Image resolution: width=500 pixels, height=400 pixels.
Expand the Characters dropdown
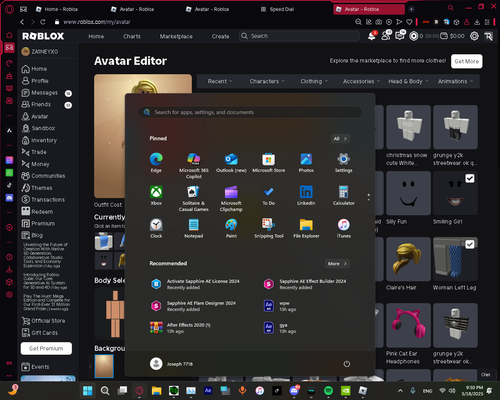267,81
